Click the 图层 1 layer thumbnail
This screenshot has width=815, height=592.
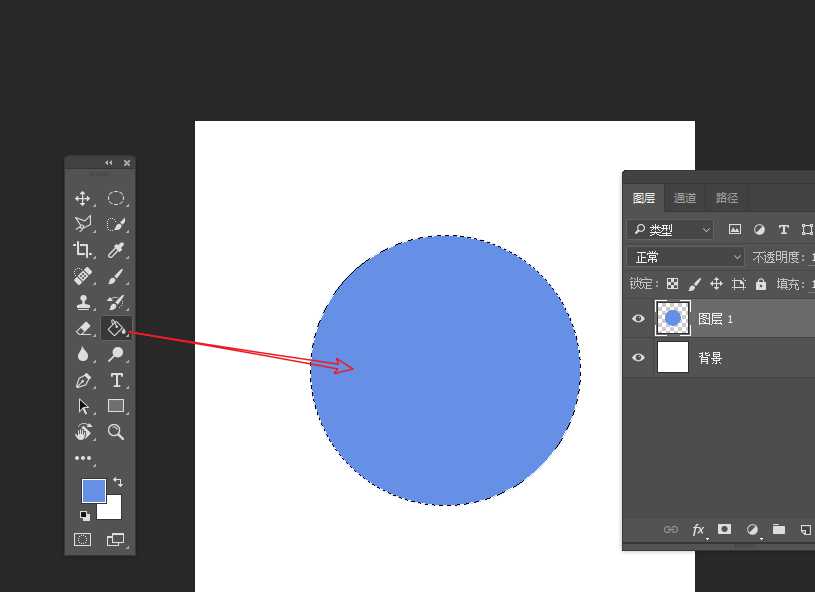tap(673, 318)
